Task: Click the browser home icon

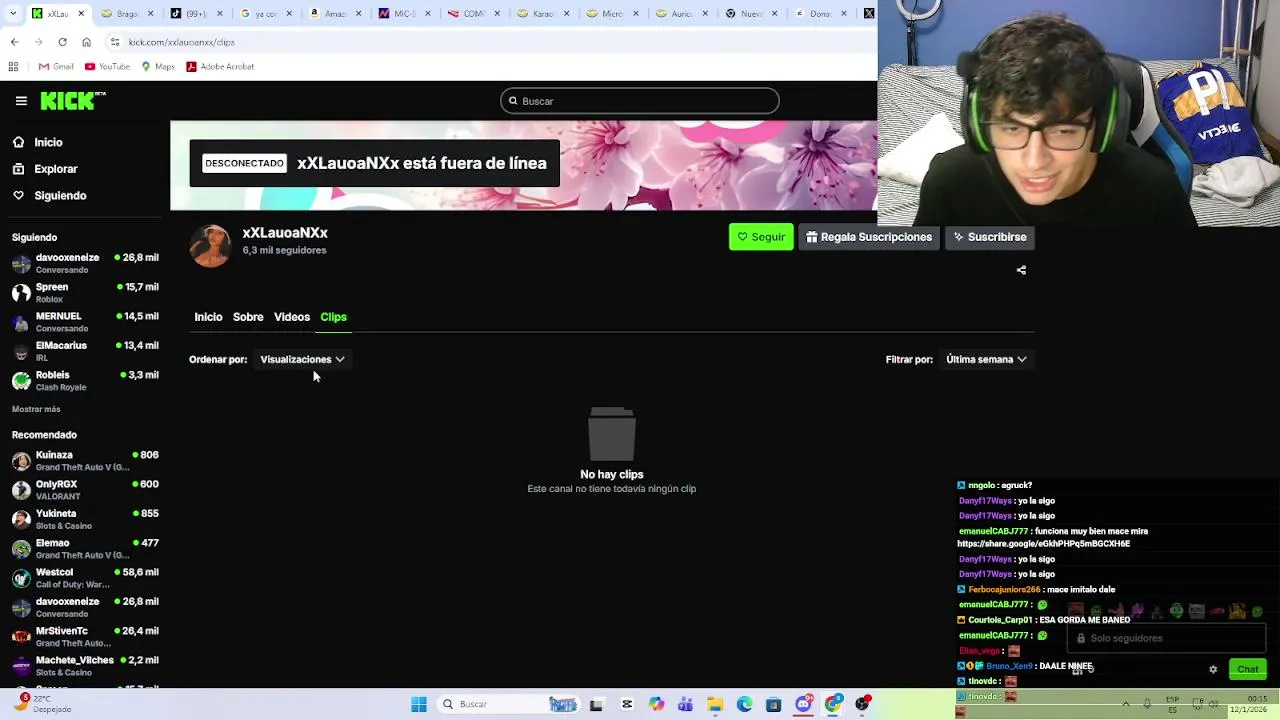Action: point(86,42)
